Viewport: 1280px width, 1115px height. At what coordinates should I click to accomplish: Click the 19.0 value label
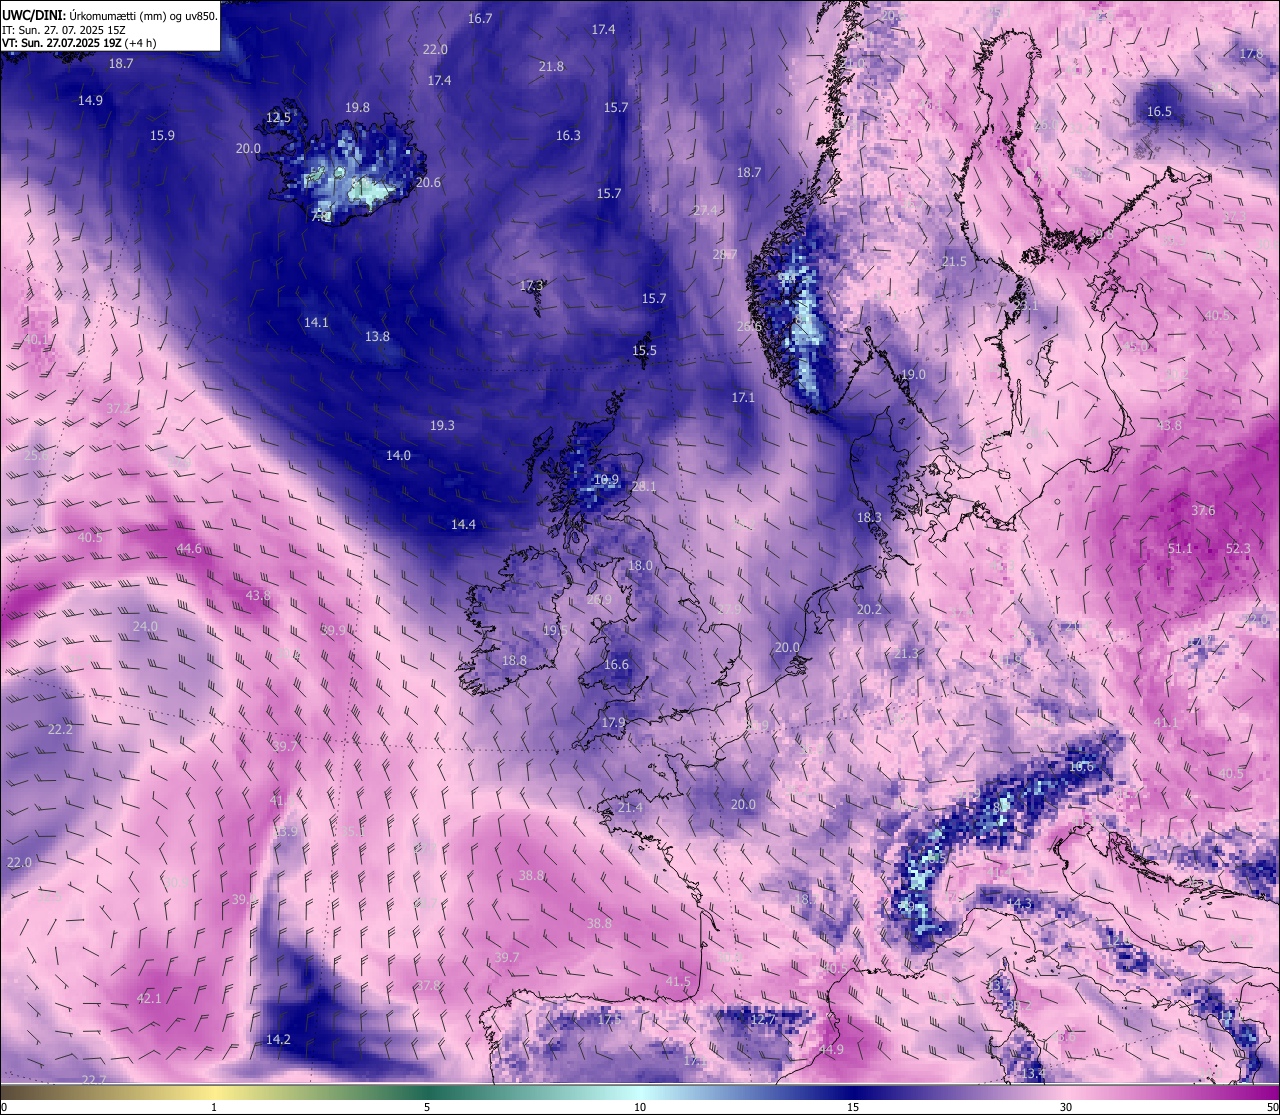click(x=913, y=374)
